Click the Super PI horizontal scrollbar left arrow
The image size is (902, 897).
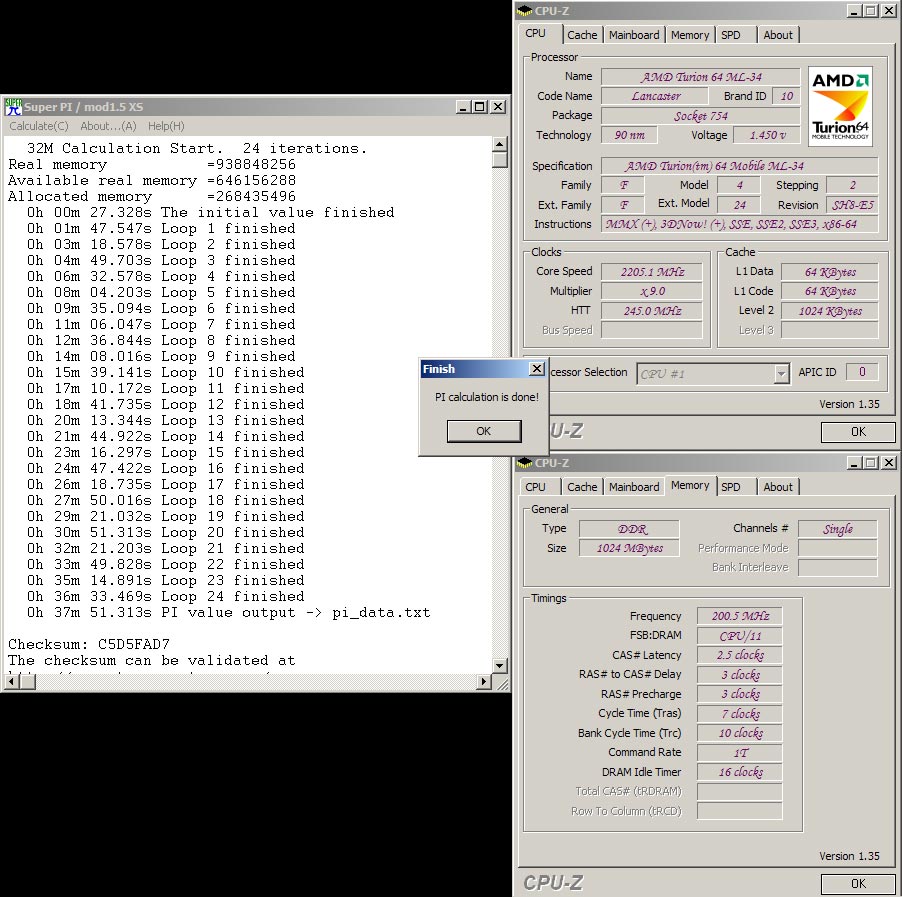(11, 682)
